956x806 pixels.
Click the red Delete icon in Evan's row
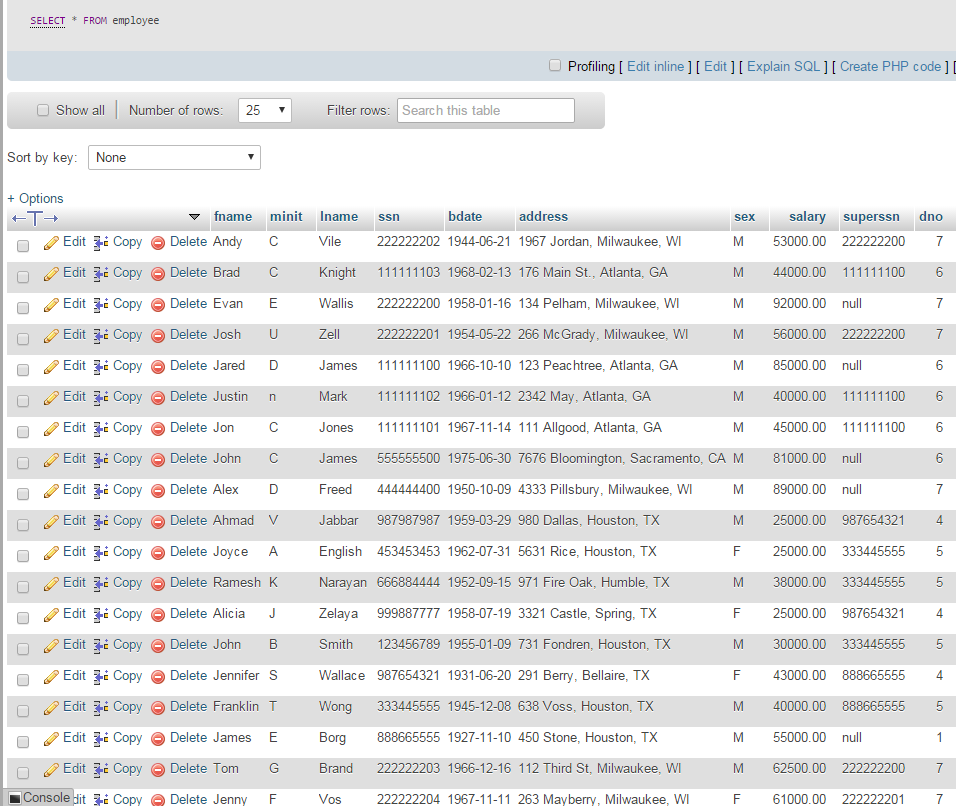click(x=158, y=304)
